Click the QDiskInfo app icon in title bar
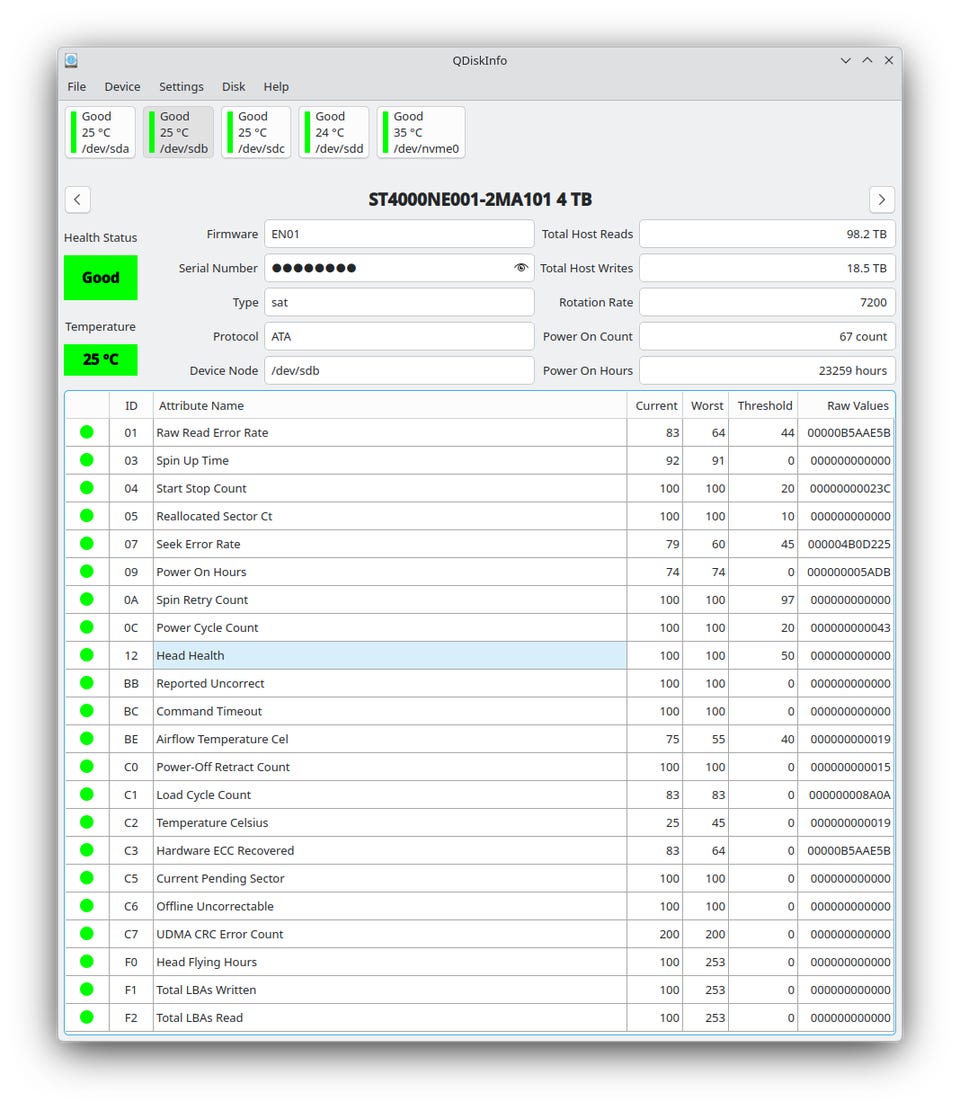 pos(72,60)
